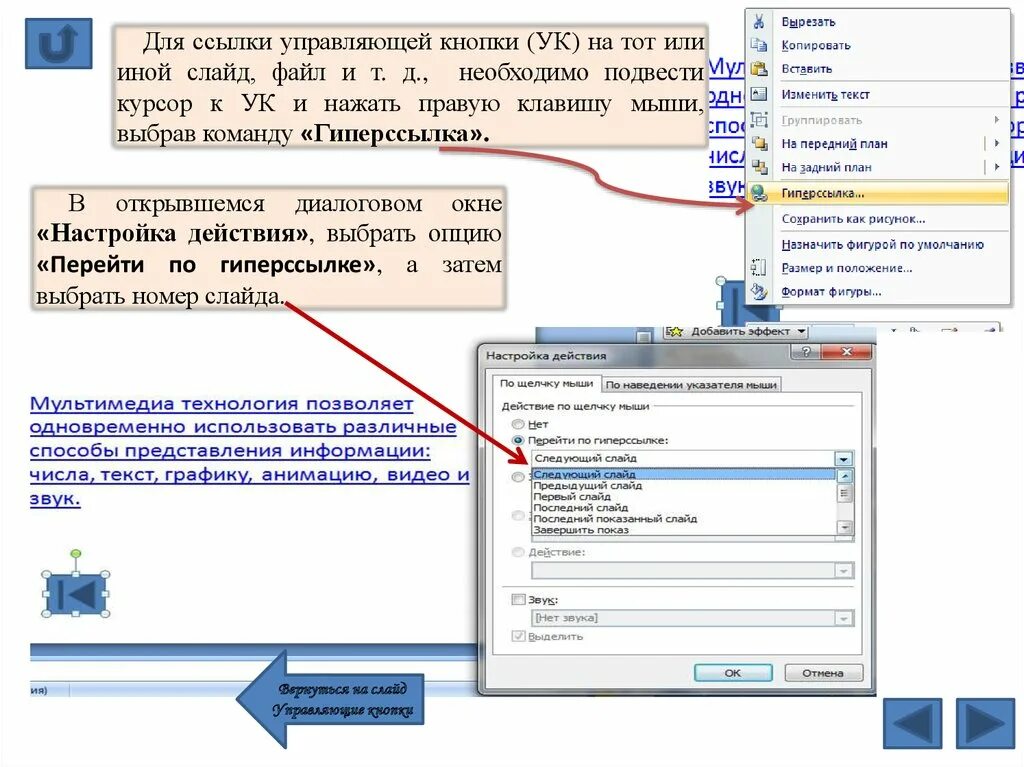The image size is (1024, 767).
Task: Click the help question mark in Настройка действия
Action: point(807,351)
